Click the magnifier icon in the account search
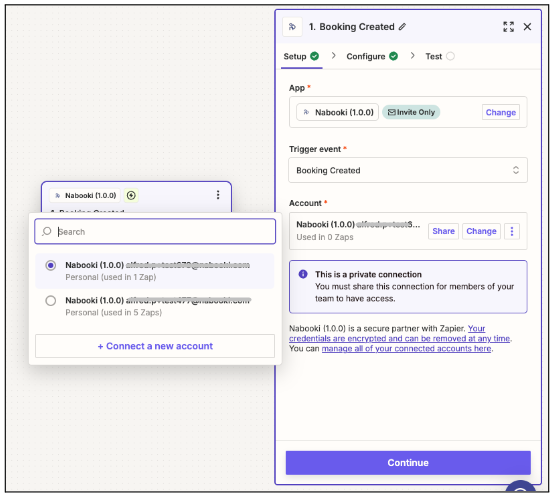This screenshot has width=553, height=497. tap(47, 231)
